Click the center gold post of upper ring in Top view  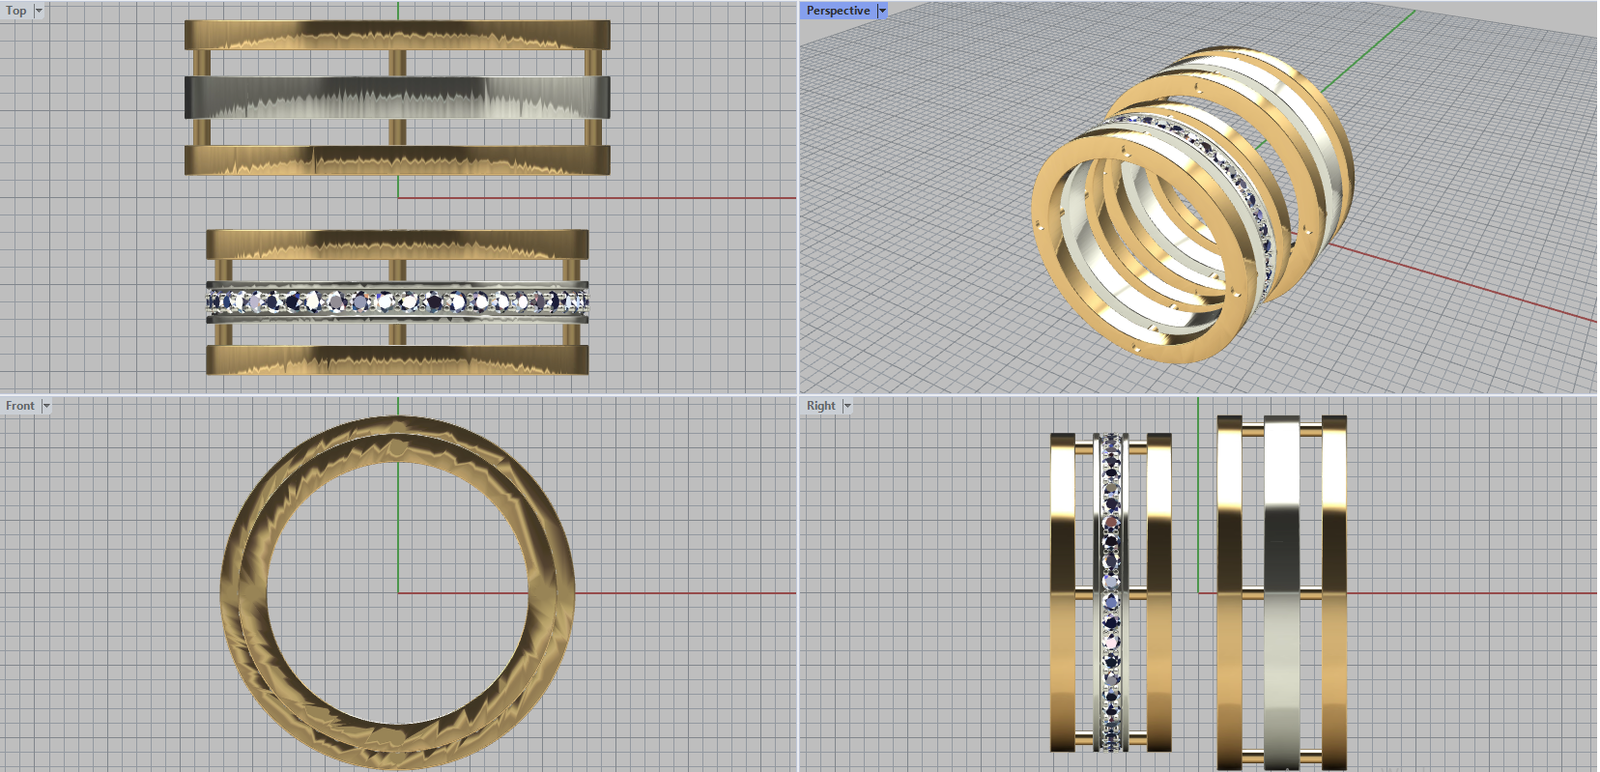tap(397, 63)
